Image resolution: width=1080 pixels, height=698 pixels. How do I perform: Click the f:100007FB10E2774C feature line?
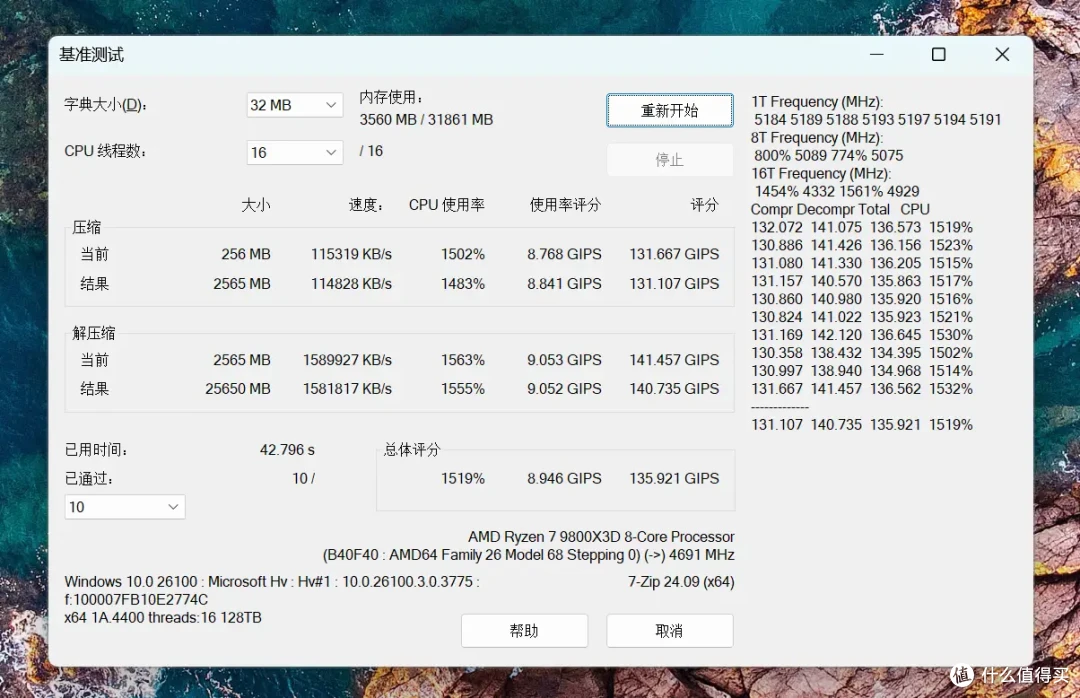pos(136,599)
